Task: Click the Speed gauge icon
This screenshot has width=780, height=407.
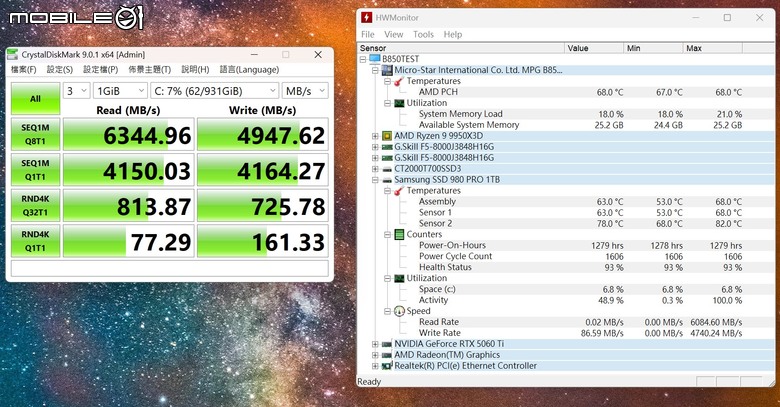Action: [x=399, y=311]
